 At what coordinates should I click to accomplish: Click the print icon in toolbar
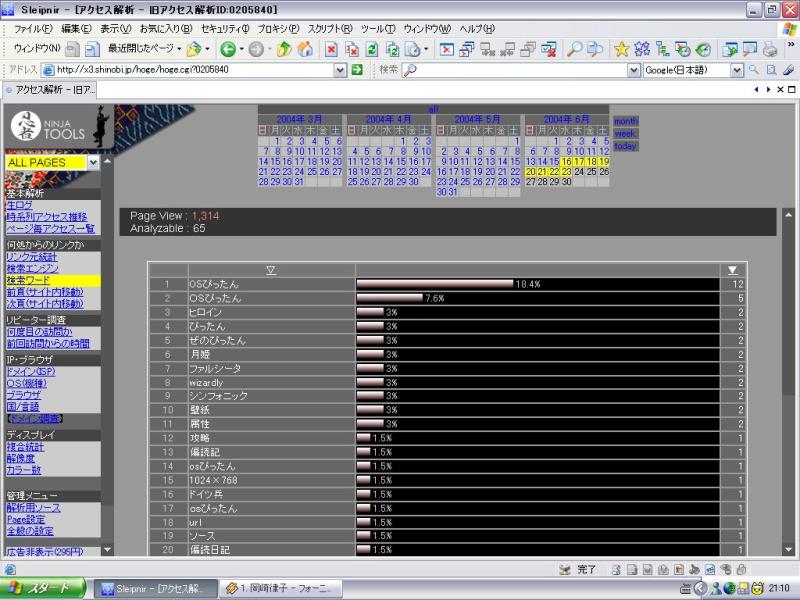coord(770,49)
